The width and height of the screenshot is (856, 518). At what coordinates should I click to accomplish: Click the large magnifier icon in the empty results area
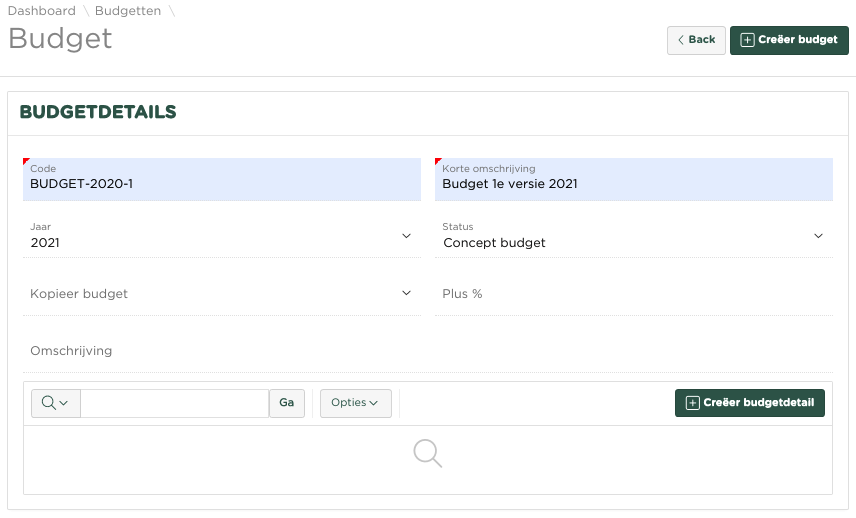pyautogui.click(x=428, y=453)
